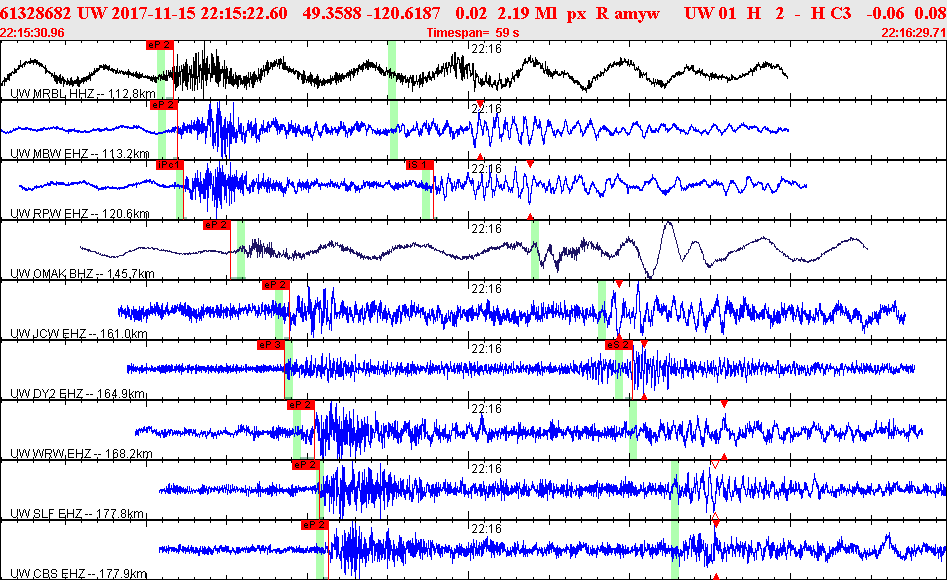
Task: Click the UW WRW EHZ station label
Action: point(81,454)
